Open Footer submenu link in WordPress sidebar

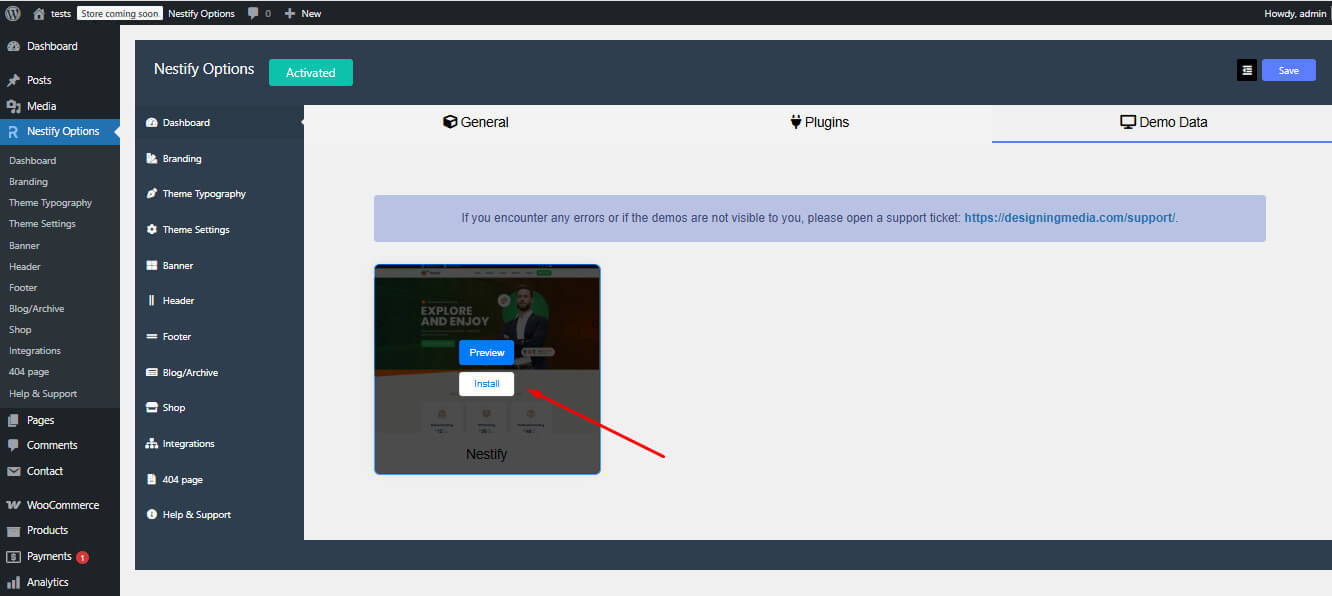[x=23, y=288]
